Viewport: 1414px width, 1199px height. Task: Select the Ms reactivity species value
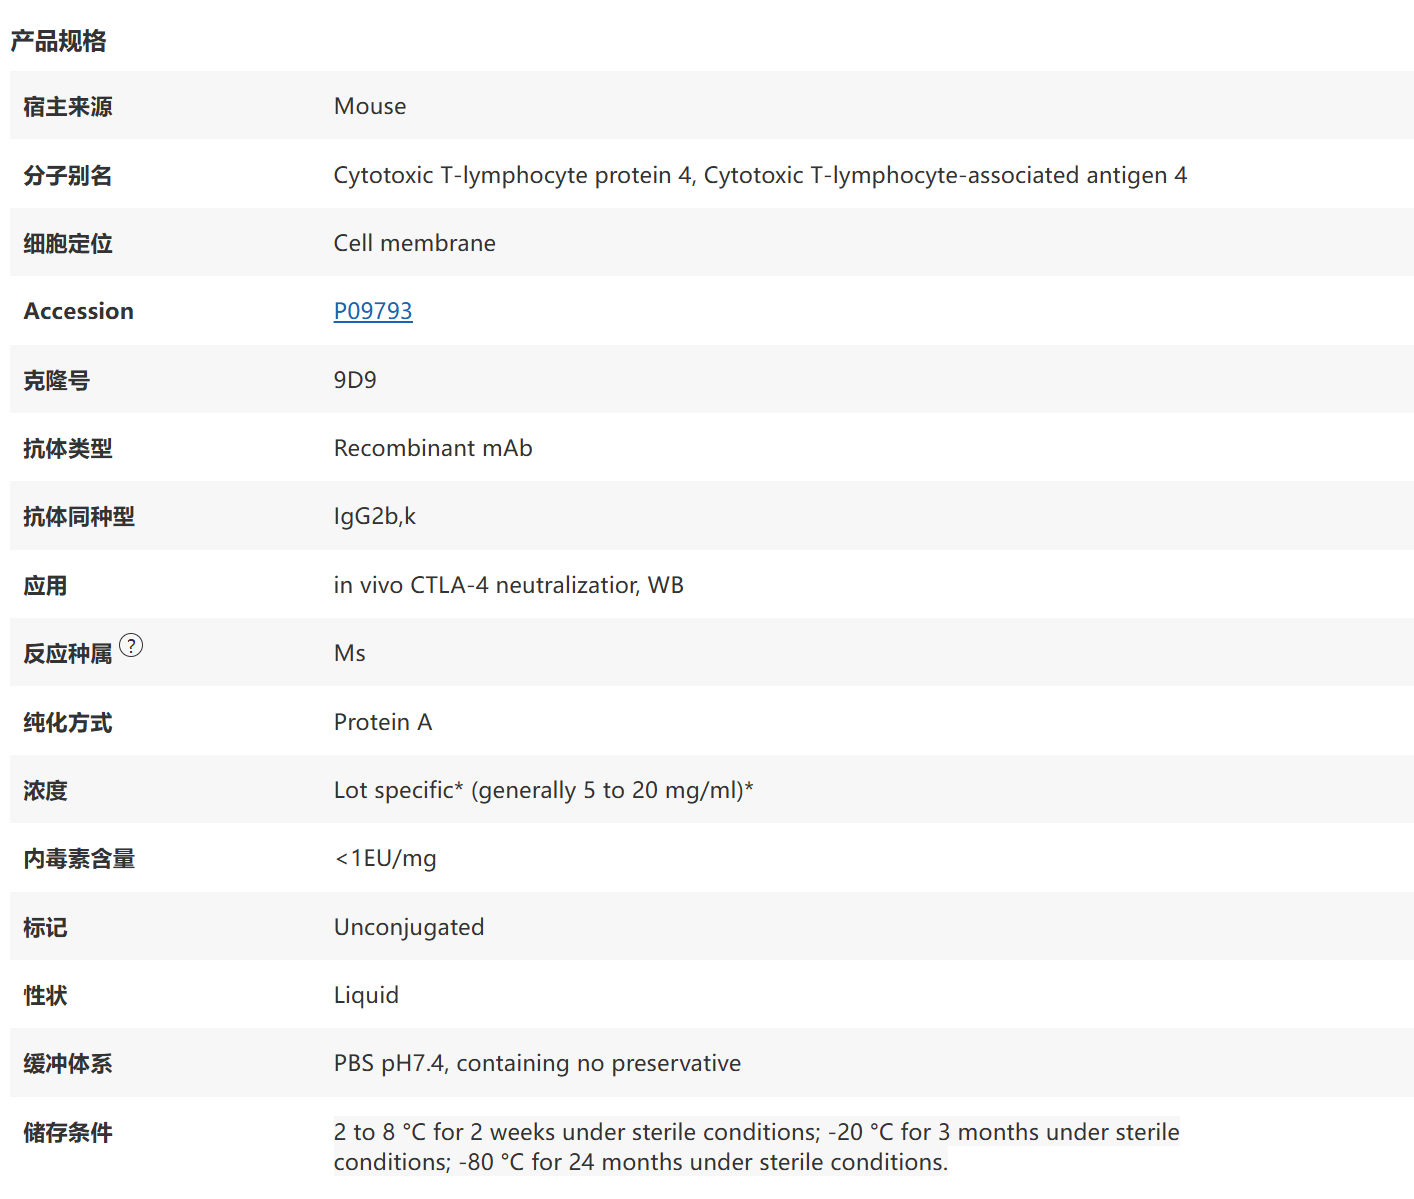click(x=350, y=653)
